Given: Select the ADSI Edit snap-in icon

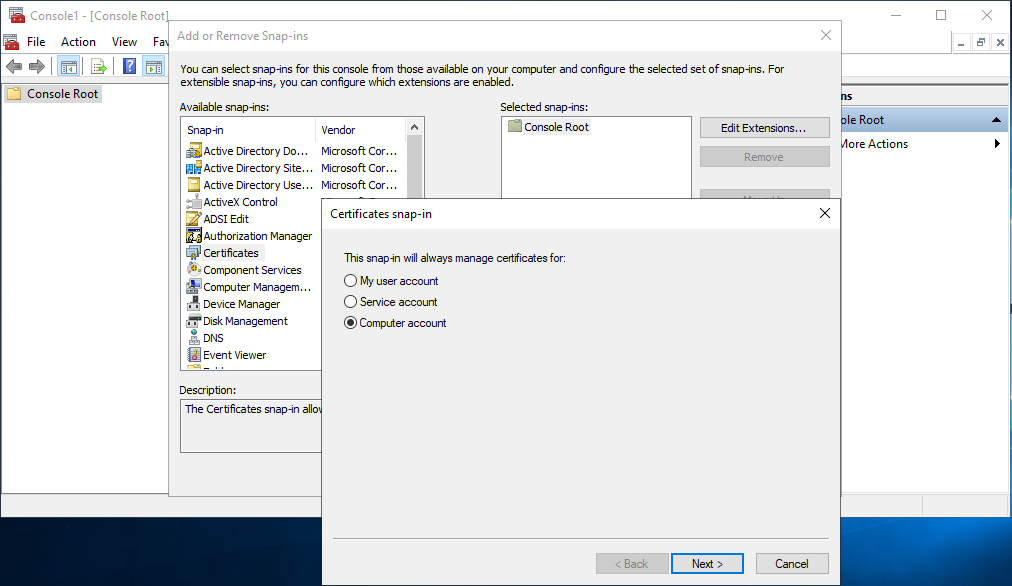Looking at the screenshot, I should pos(194,219).
